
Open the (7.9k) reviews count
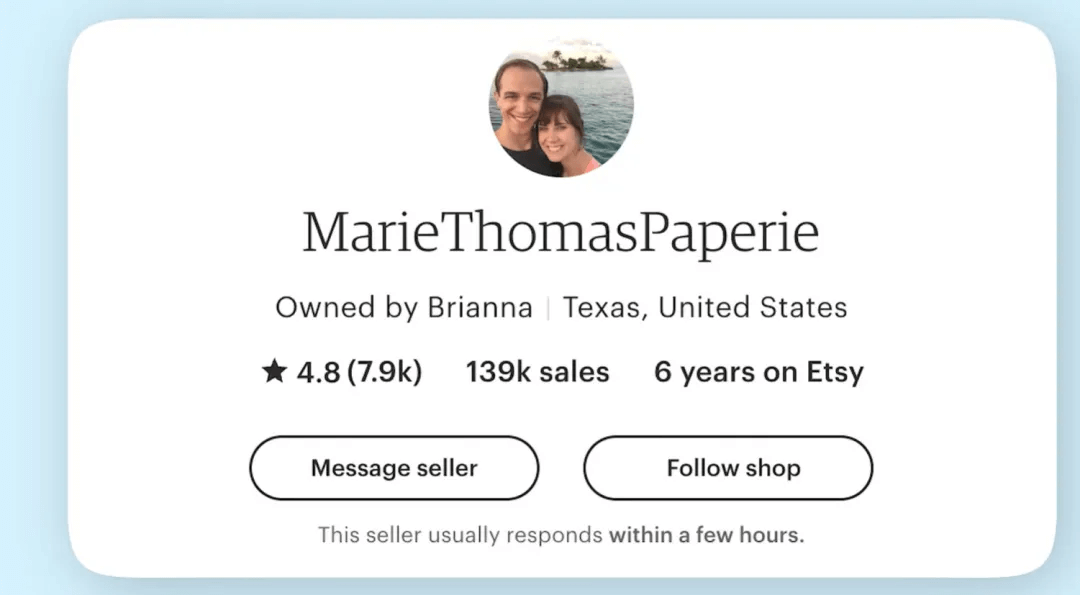coord(385,373)
